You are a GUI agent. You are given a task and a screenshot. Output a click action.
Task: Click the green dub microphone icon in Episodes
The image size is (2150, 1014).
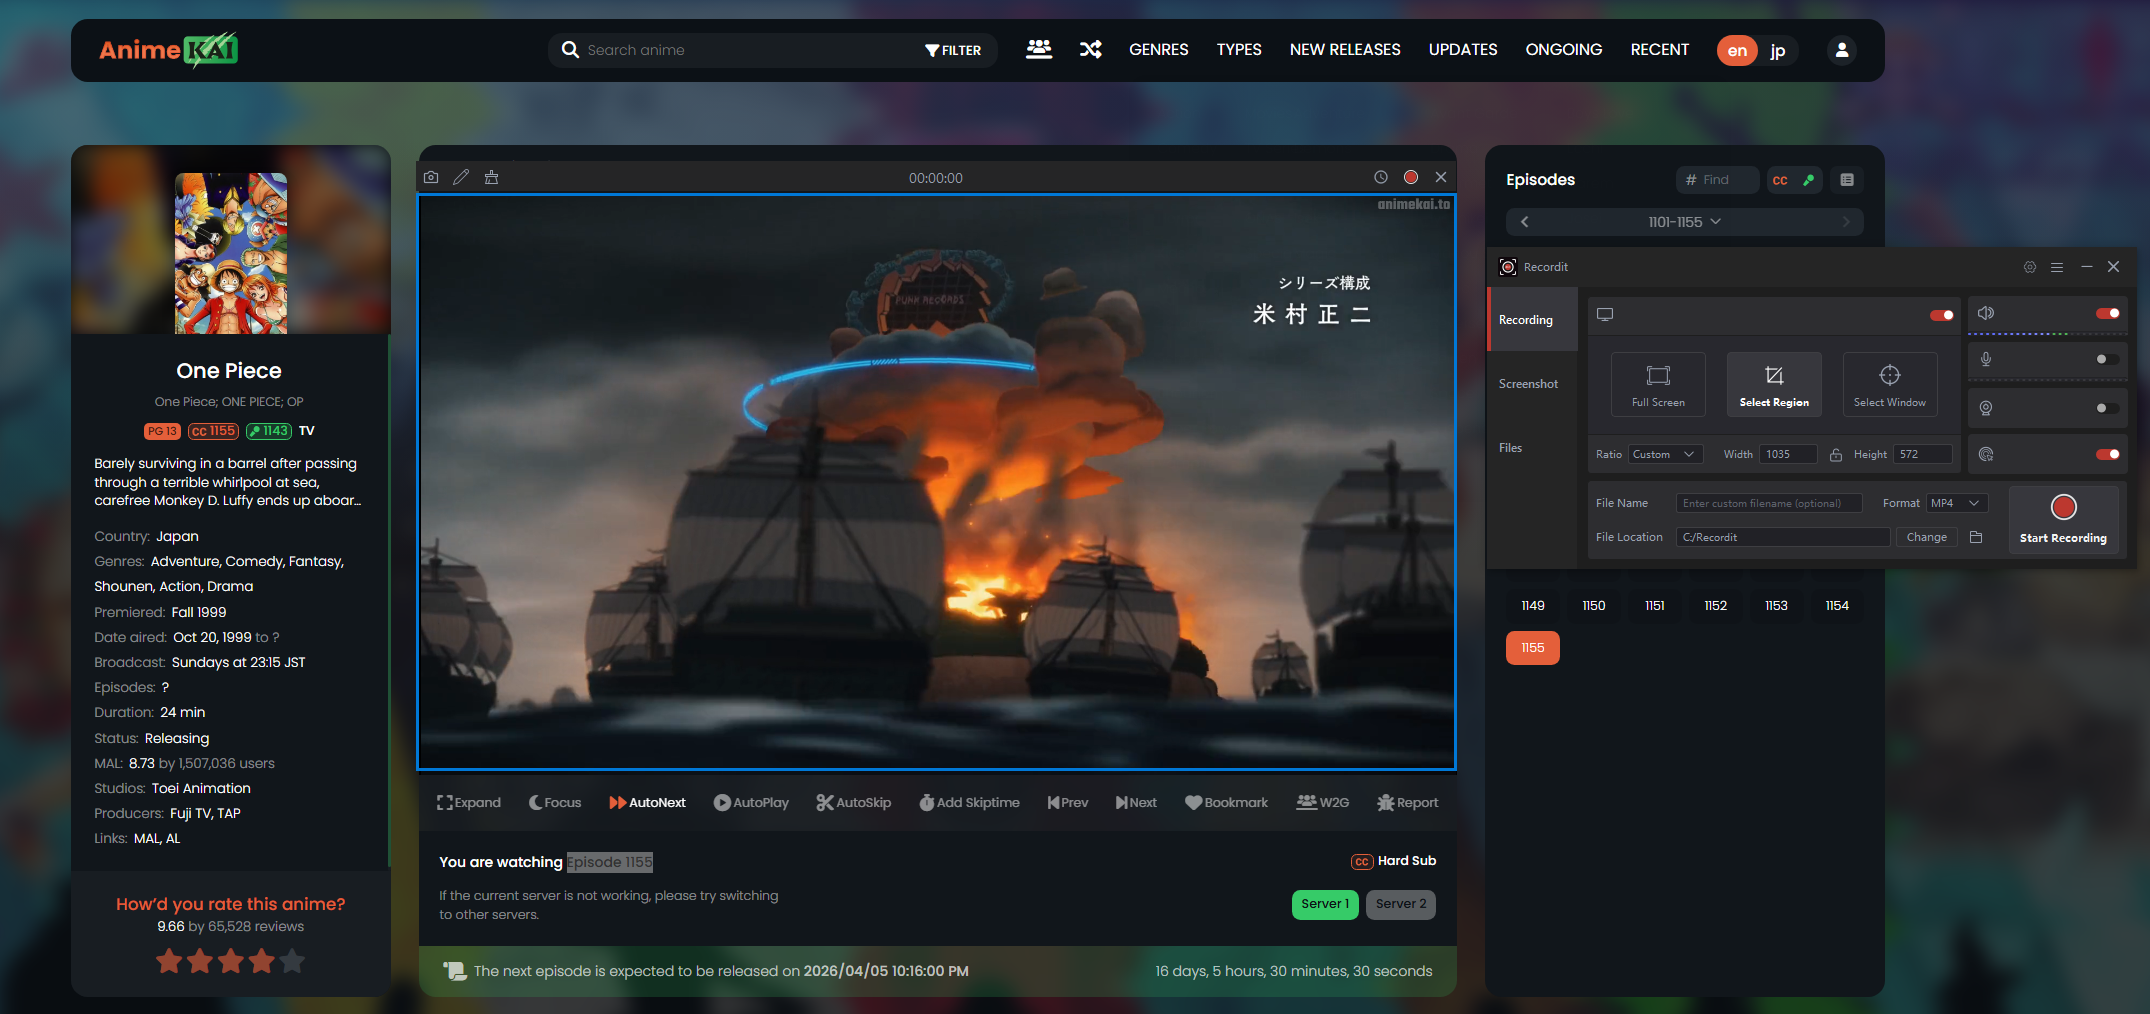tap(1809, 180)
